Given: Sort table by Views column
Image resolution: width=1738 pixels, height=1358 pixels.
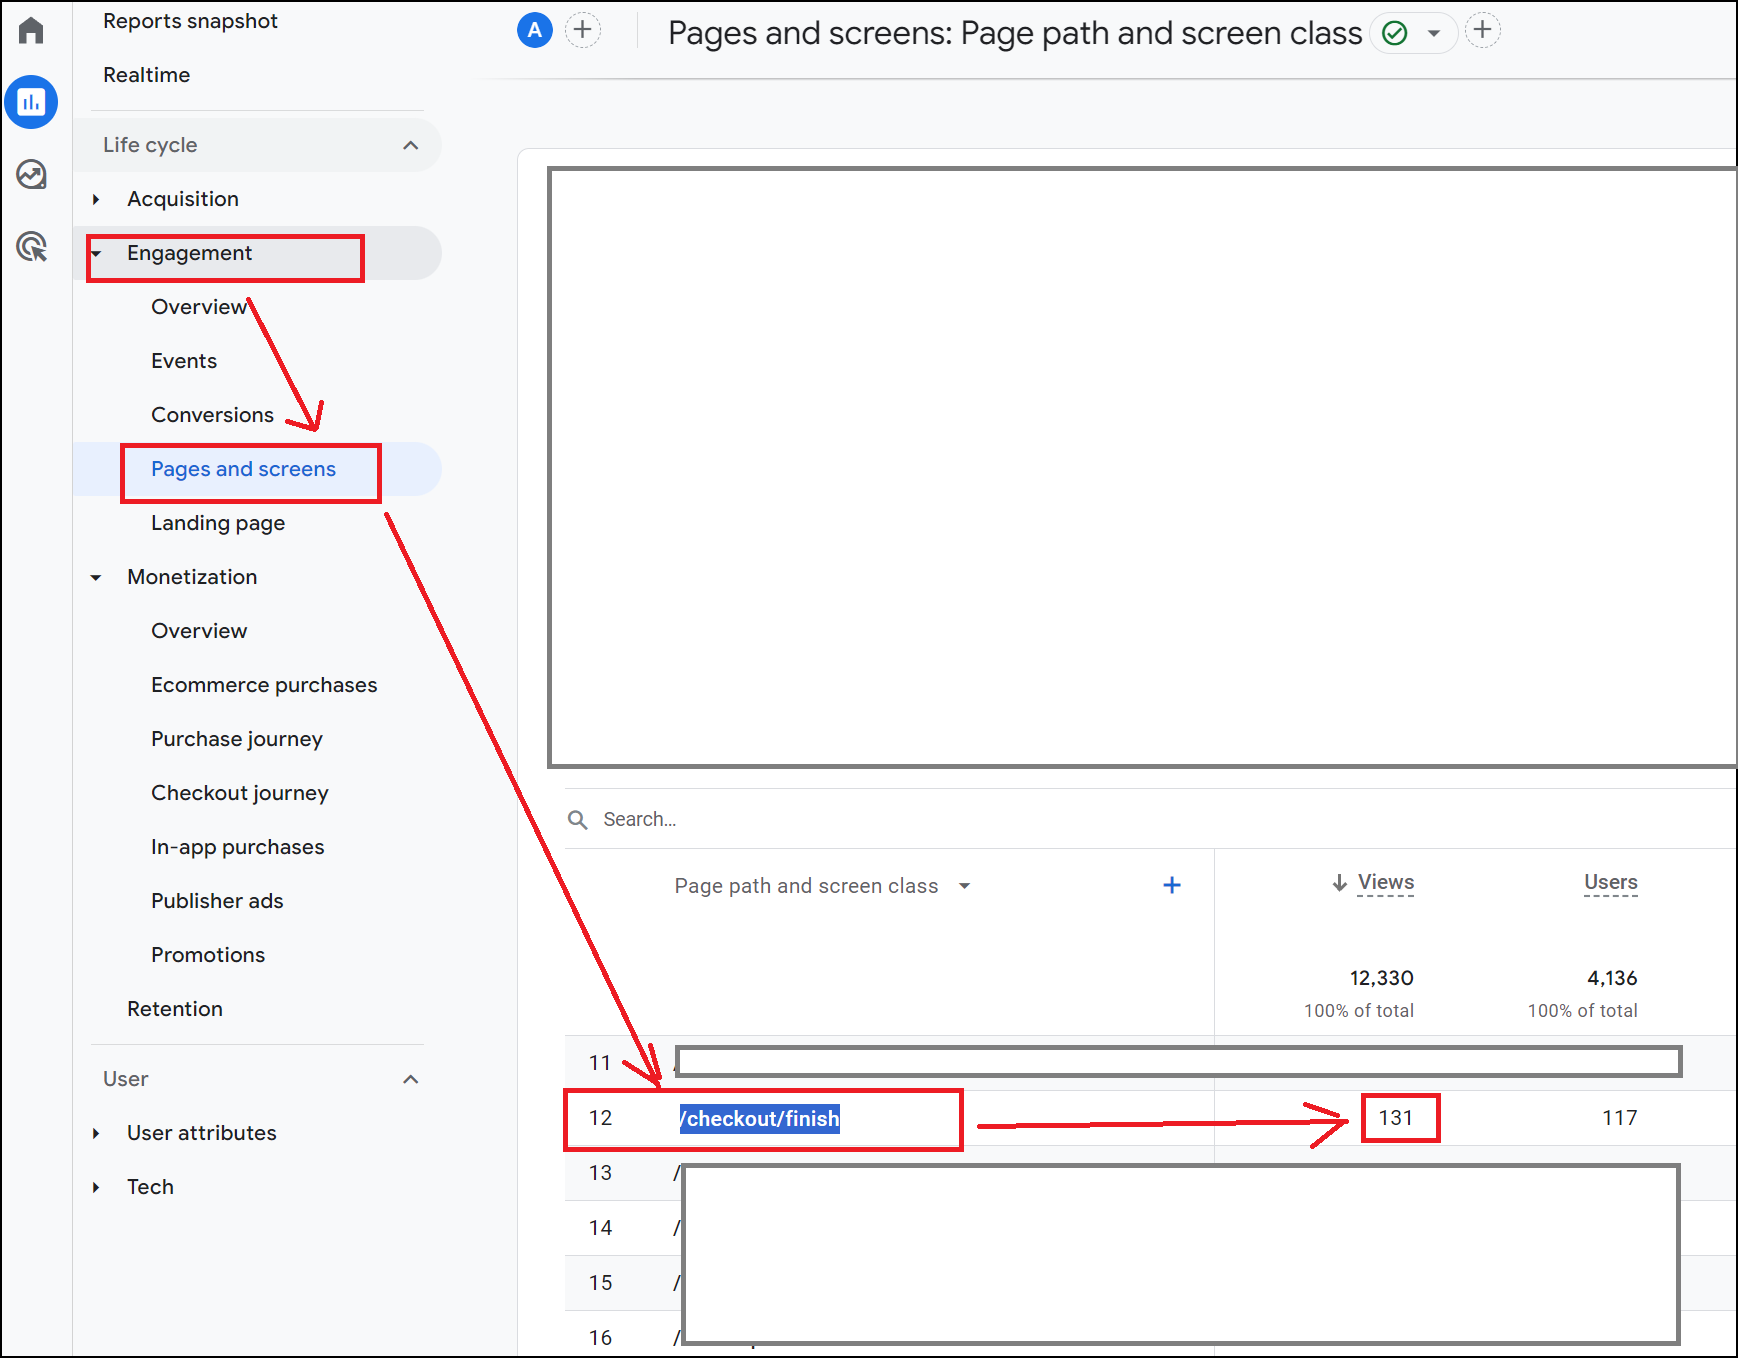Looking at the screenshot, I should pyautogui.click(x=1384, y=882).
